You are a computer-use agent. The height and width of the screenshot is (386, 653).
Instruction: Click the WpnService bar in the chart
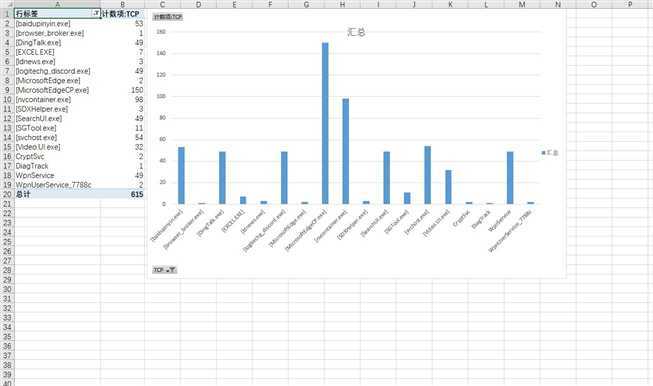pos(510,178)
